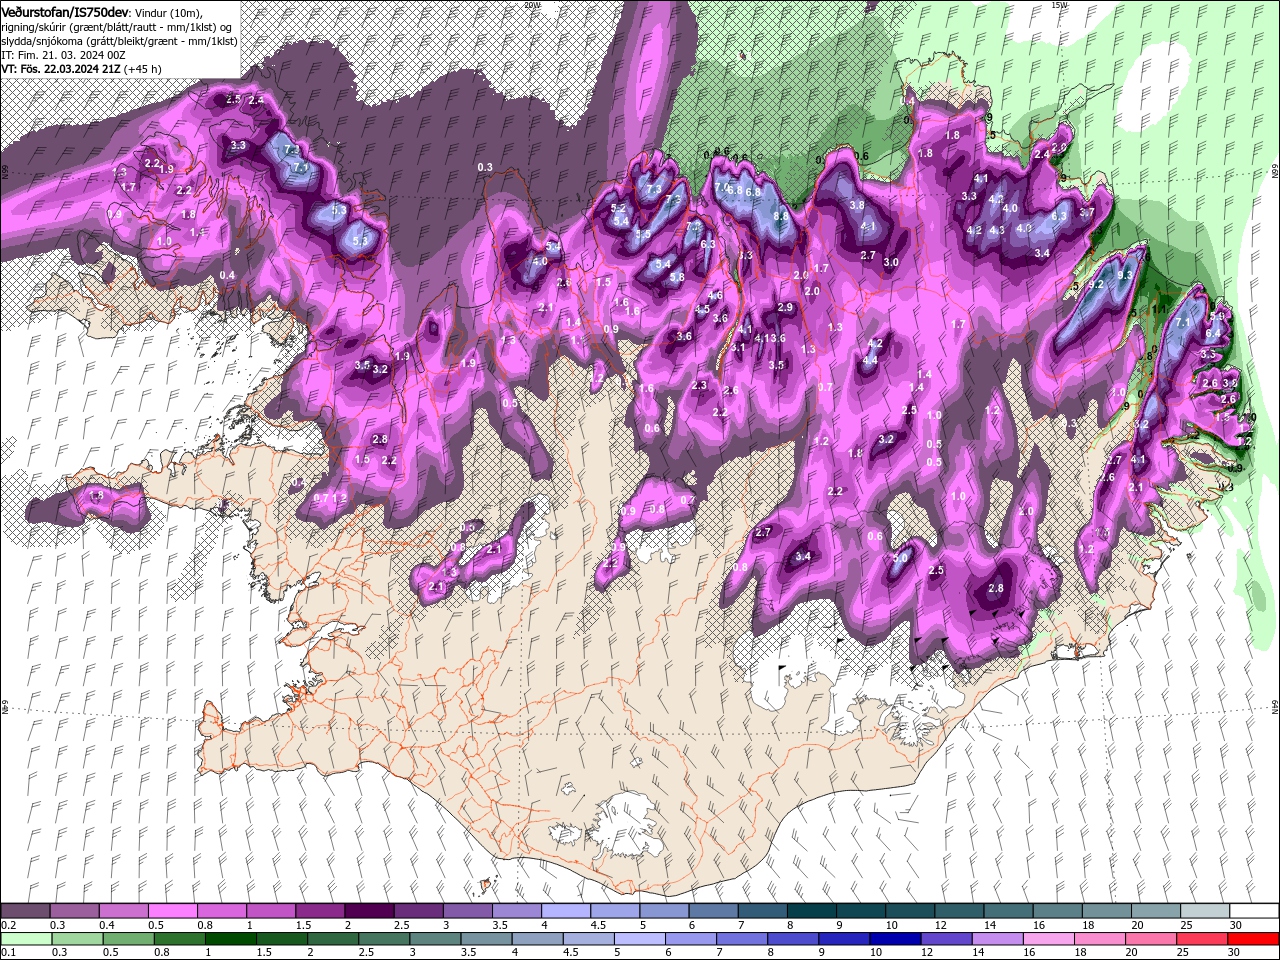Select the top-scale swatch between 9 and 10
This screenshot has height=960, width=1280.
click(859, 911)
